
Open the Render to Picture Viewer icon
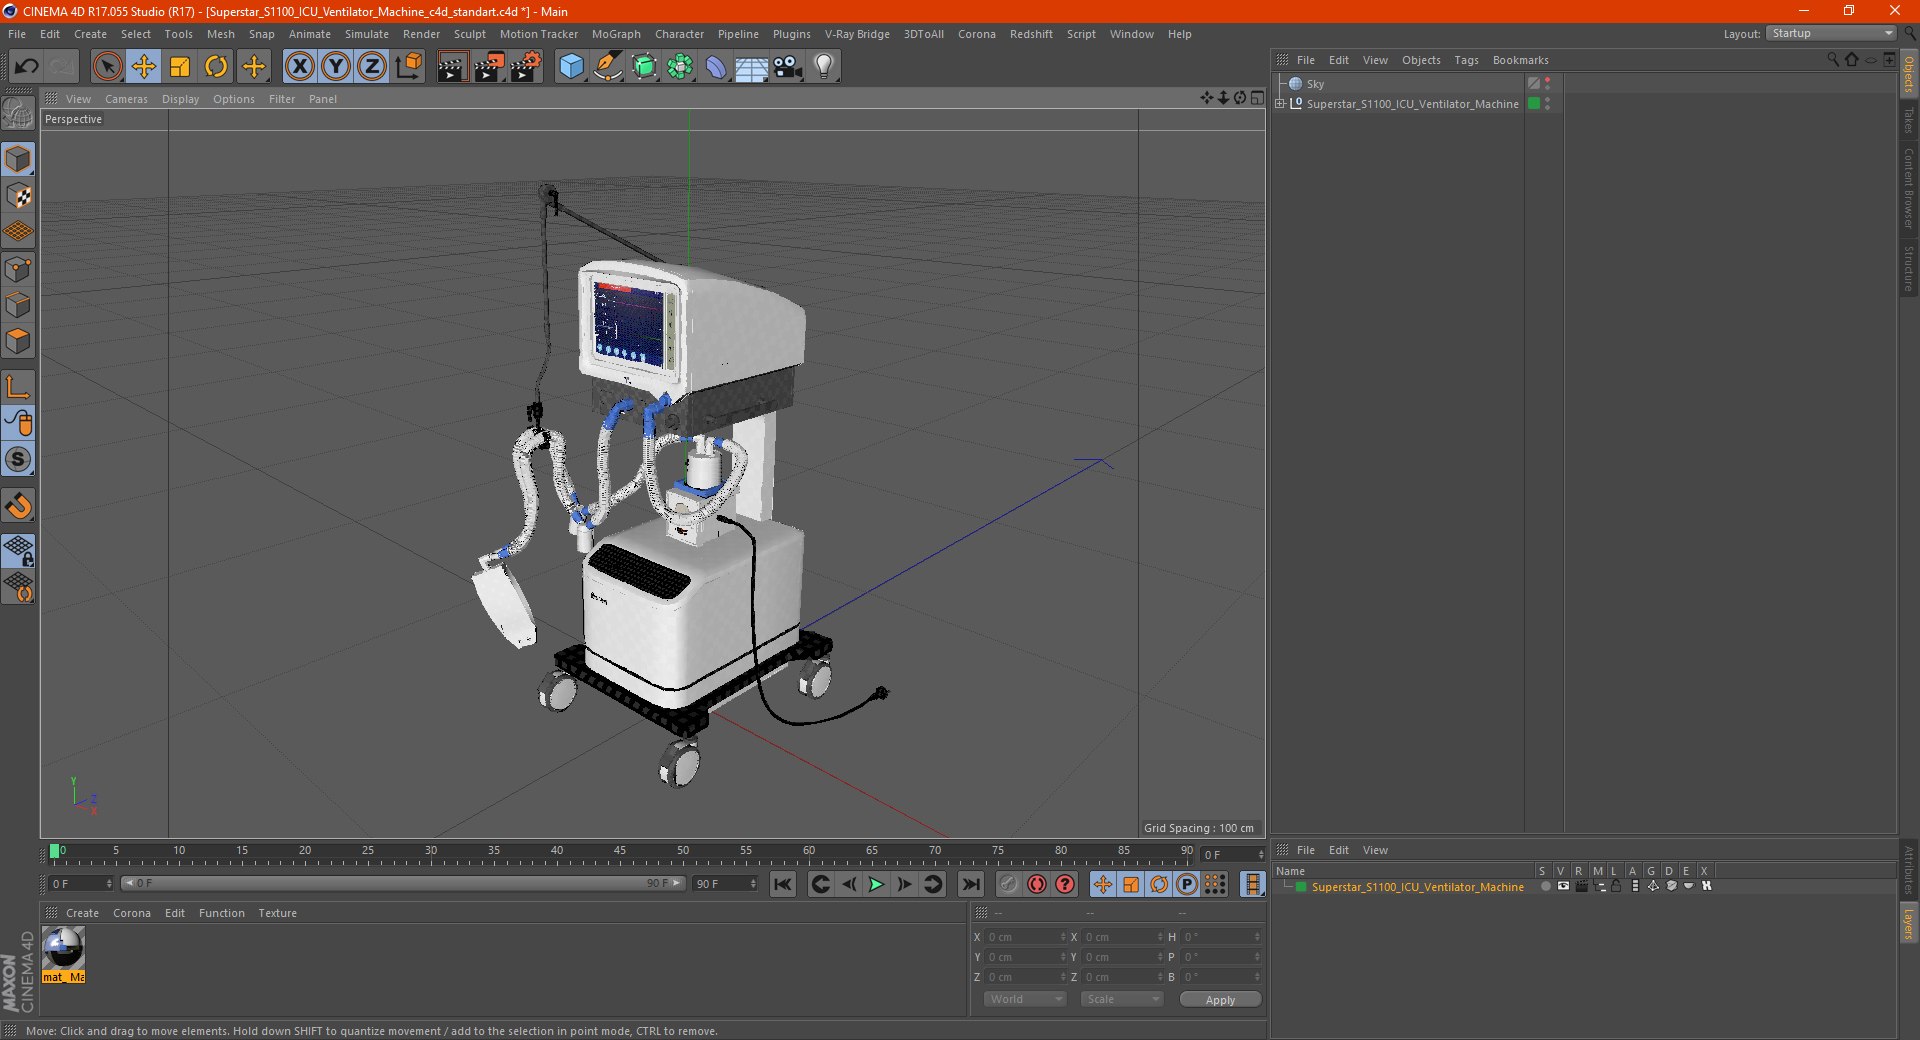coord(489,67)
